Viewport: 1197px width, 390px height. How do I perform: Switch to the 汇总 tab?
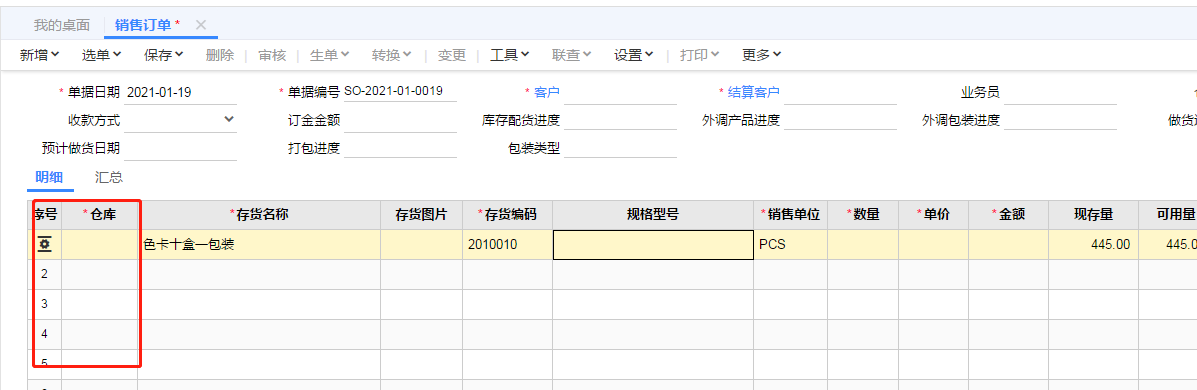pyautogui.click(x=109, y=177)
